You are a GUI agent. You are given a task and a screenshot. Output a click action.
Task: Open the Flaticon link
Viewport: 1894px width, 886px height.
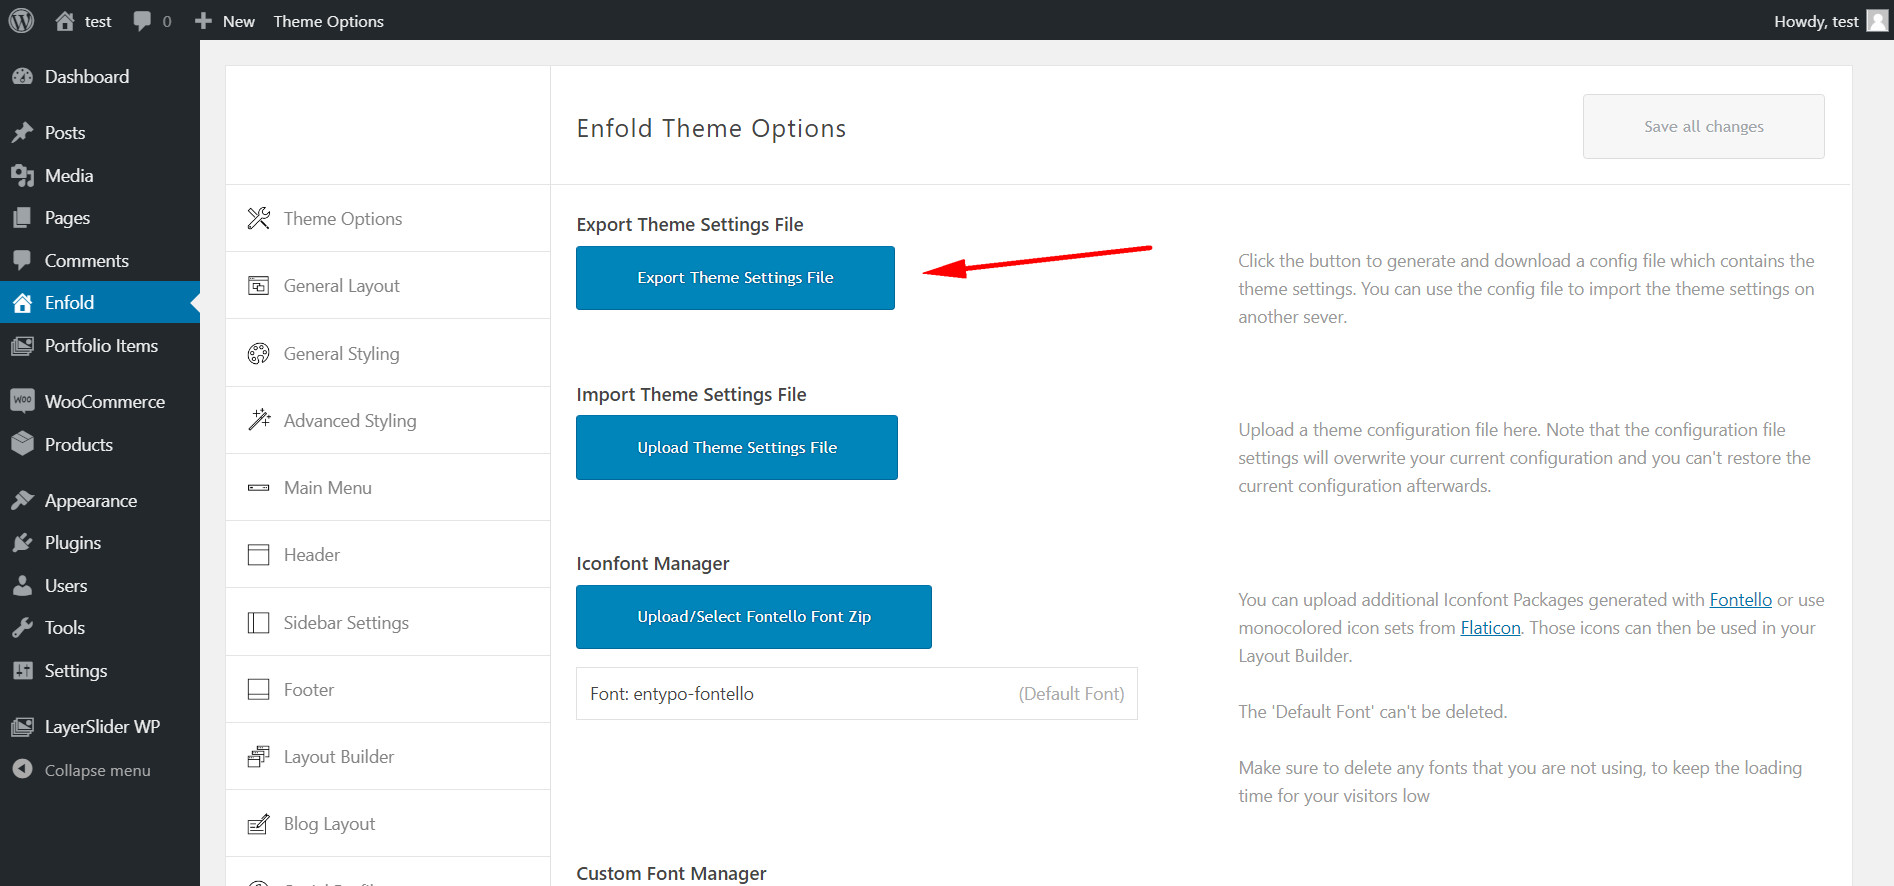coord(1490,628)
